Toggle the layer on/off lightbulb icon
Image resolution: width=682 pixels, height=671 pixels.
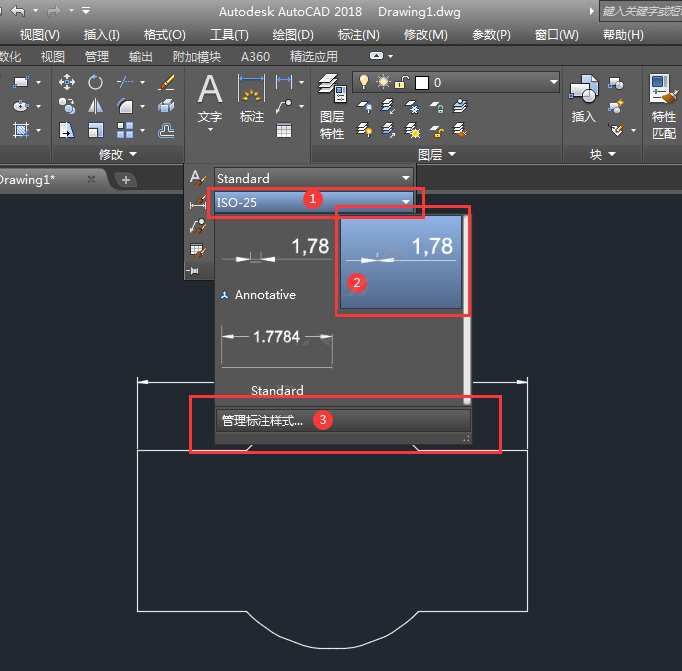[365, 82]
